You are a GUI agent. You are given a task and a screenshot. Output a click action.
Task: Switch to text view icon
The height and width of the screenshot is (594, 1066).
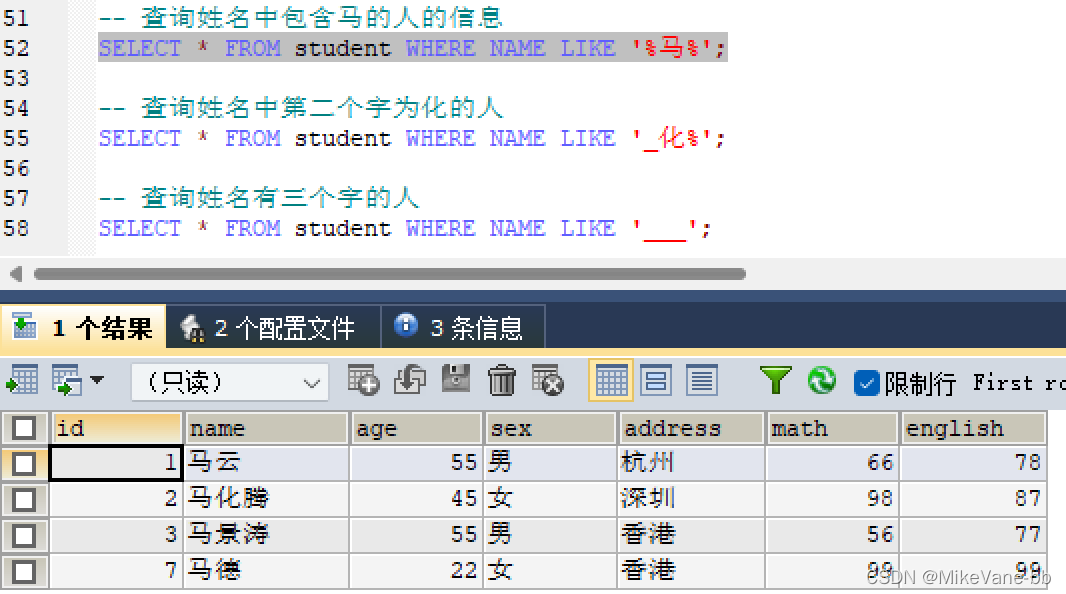point(702,381)
